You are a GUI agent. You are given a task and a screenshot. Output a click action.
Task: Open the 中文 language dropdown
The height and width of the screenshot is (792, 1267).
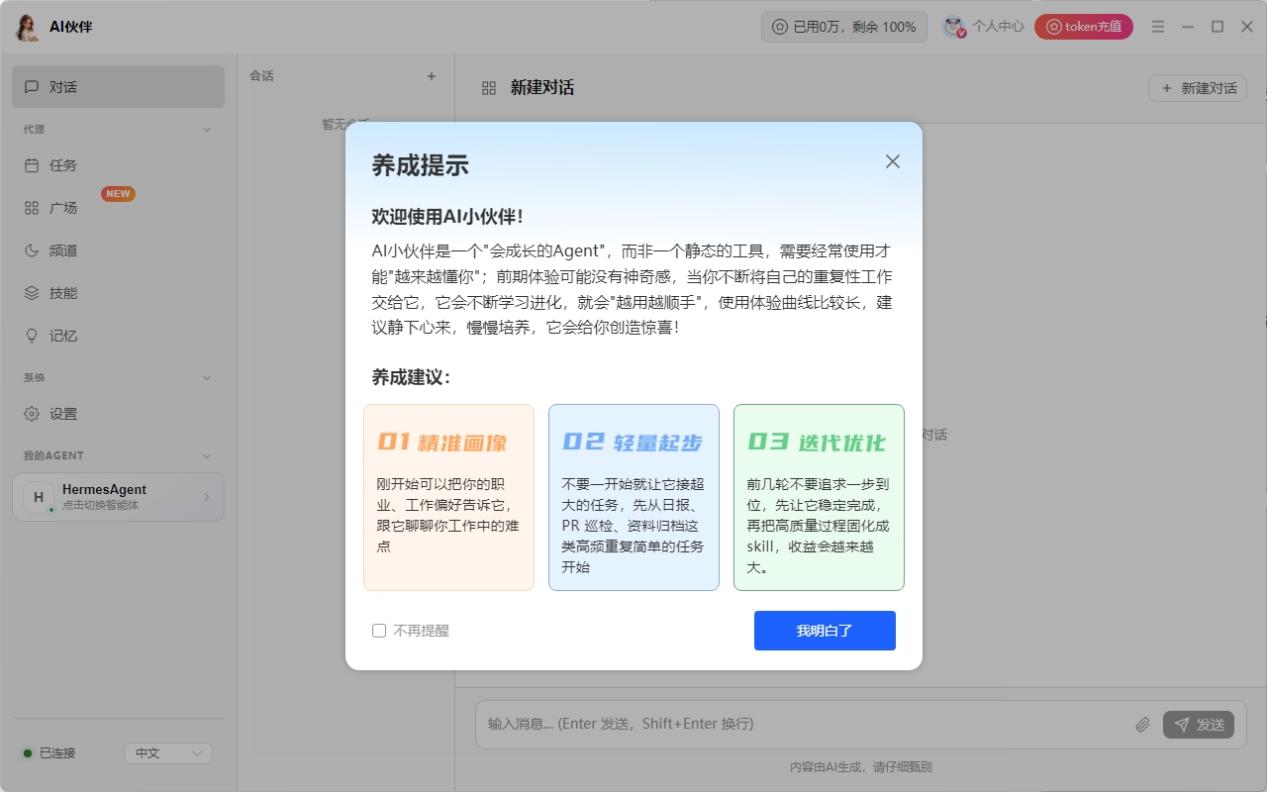[x=168, y=753]
